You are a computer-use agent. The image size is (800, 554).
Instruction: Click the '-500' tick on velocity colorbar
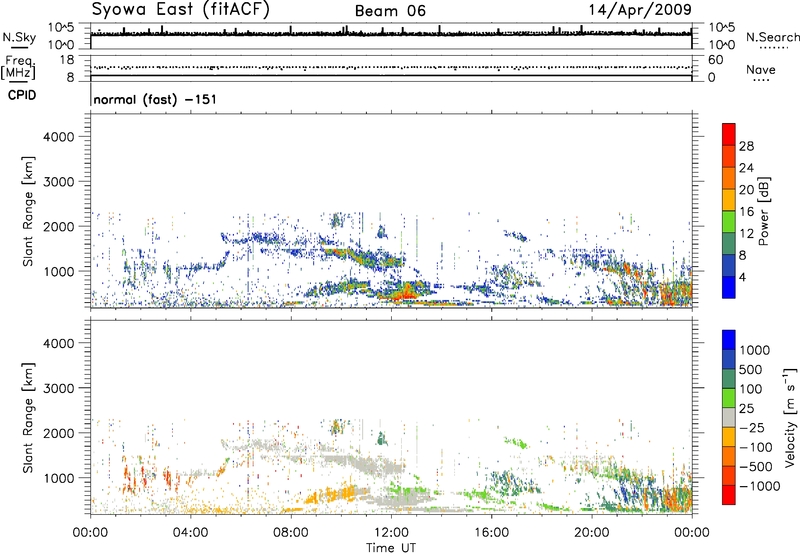(756, 466)
